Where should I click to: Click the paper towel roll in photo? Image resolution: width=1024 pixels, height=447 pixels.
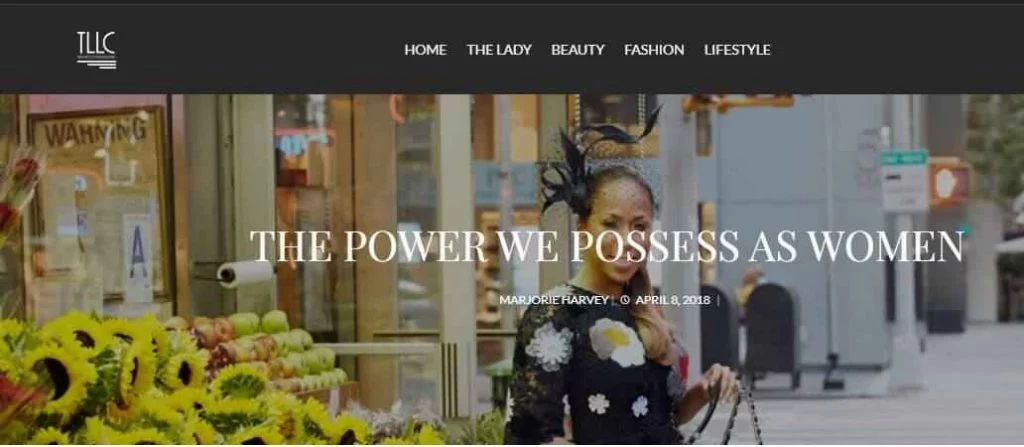click(x=244, y=273)
